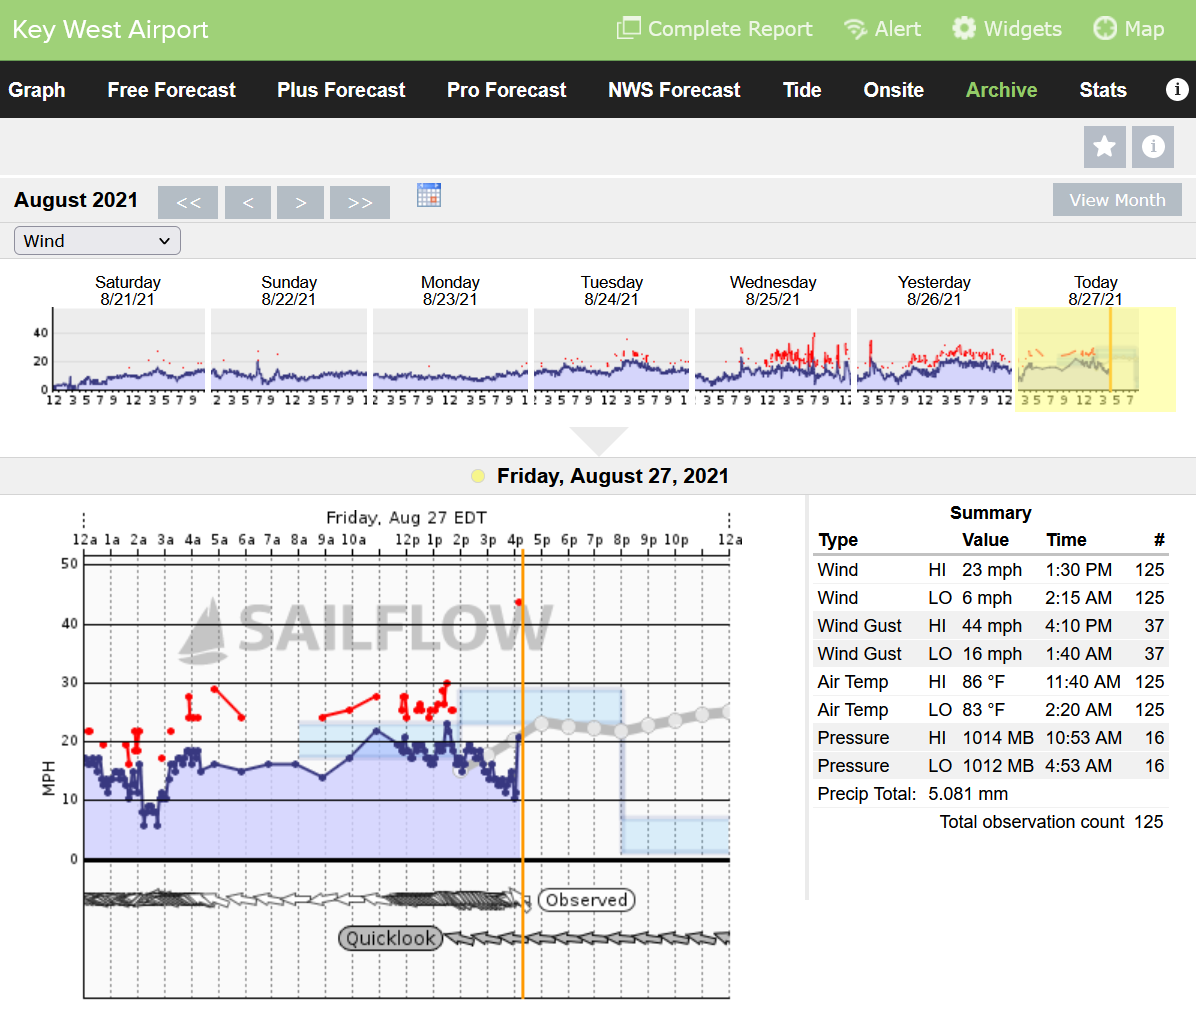Click the favorite star icon

click(x=1104, y=147)
